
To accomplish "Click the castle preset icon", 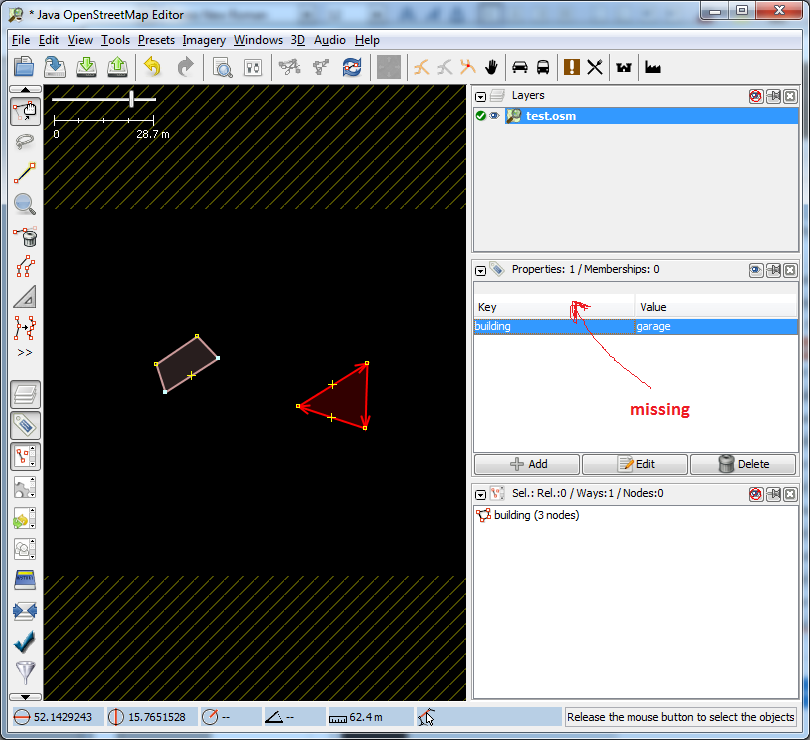I will [x=624, y=67].
